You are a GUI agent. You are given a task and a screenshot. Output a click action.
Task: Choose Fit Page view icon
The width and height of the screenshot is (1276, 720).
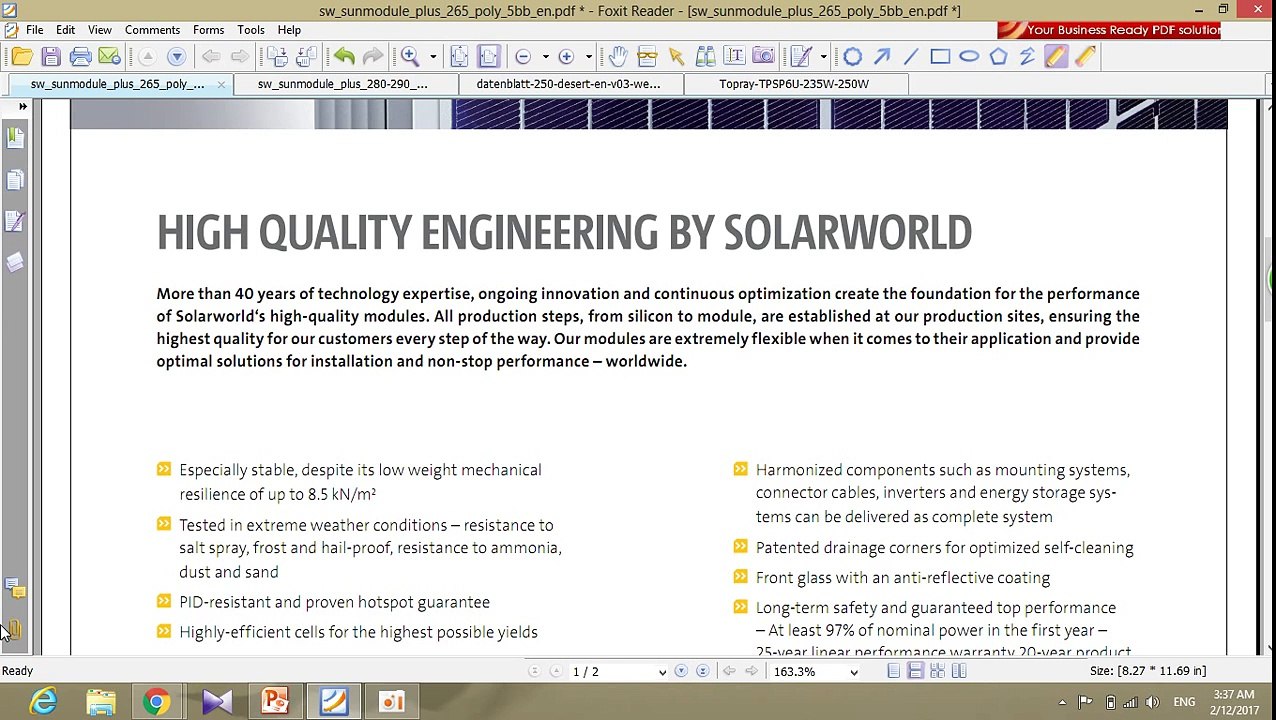pyautogui.click(x=459, y=57)
